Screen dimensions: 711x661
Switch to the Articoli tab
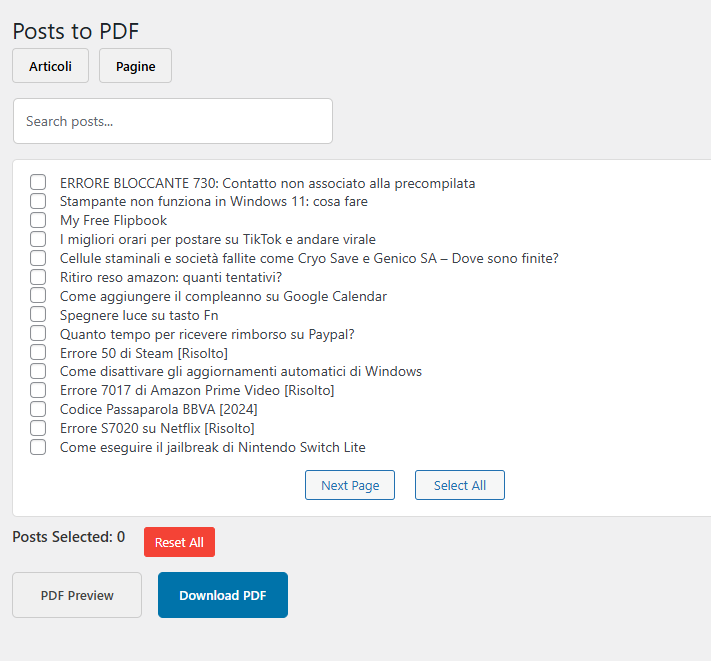point(50,66)
